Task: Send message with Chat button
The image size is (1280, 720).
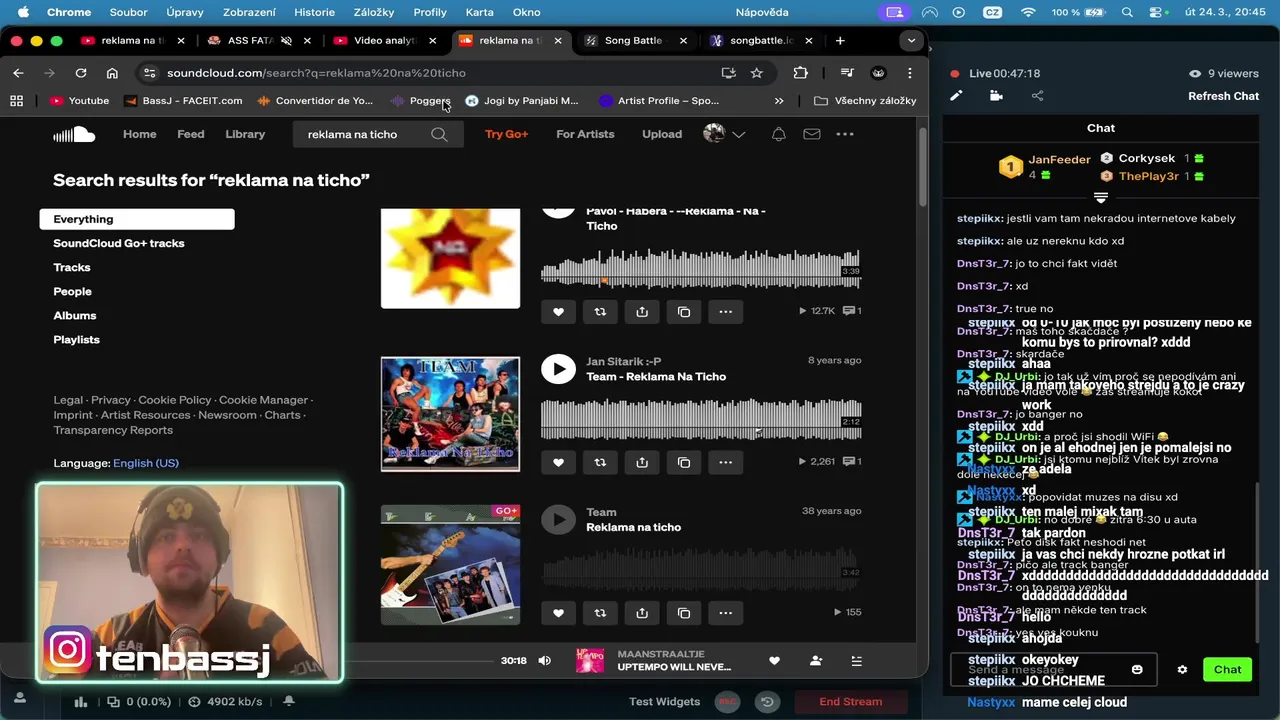Action: pos(1227,669)
